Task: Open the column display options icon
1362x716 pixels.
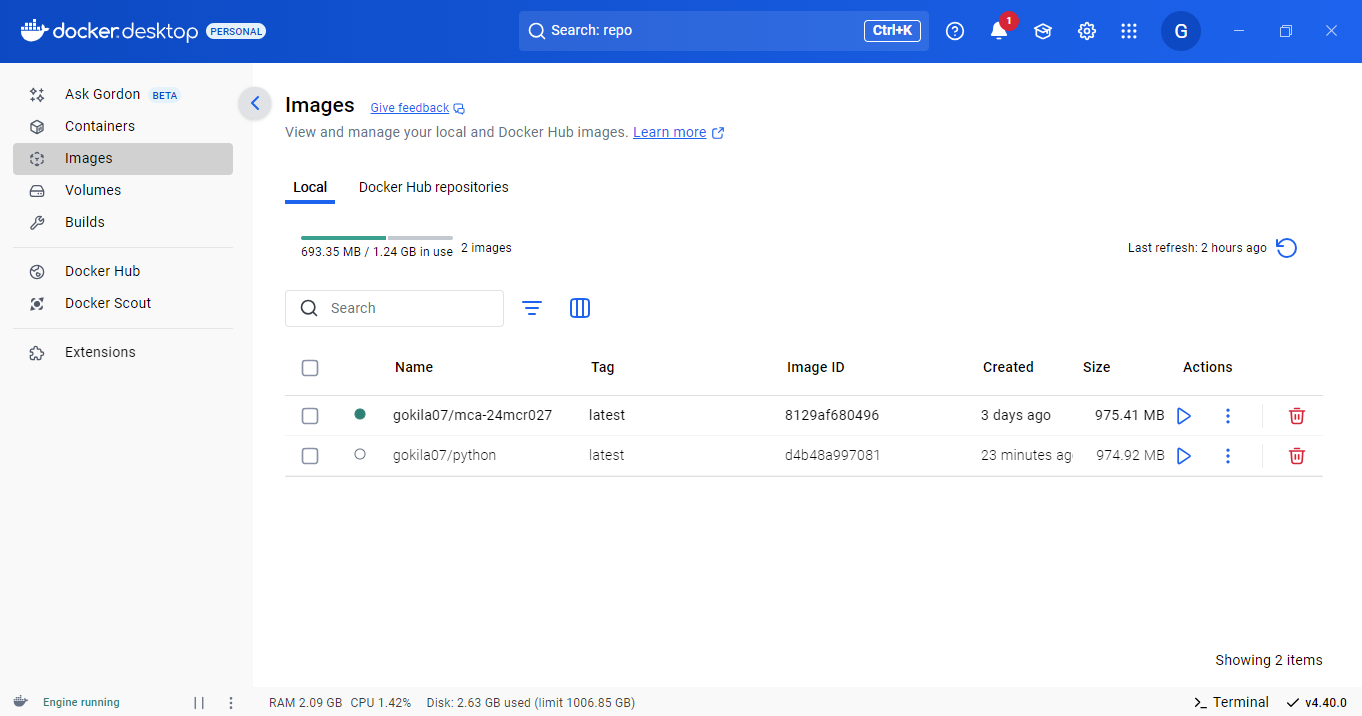Action: 580,308
